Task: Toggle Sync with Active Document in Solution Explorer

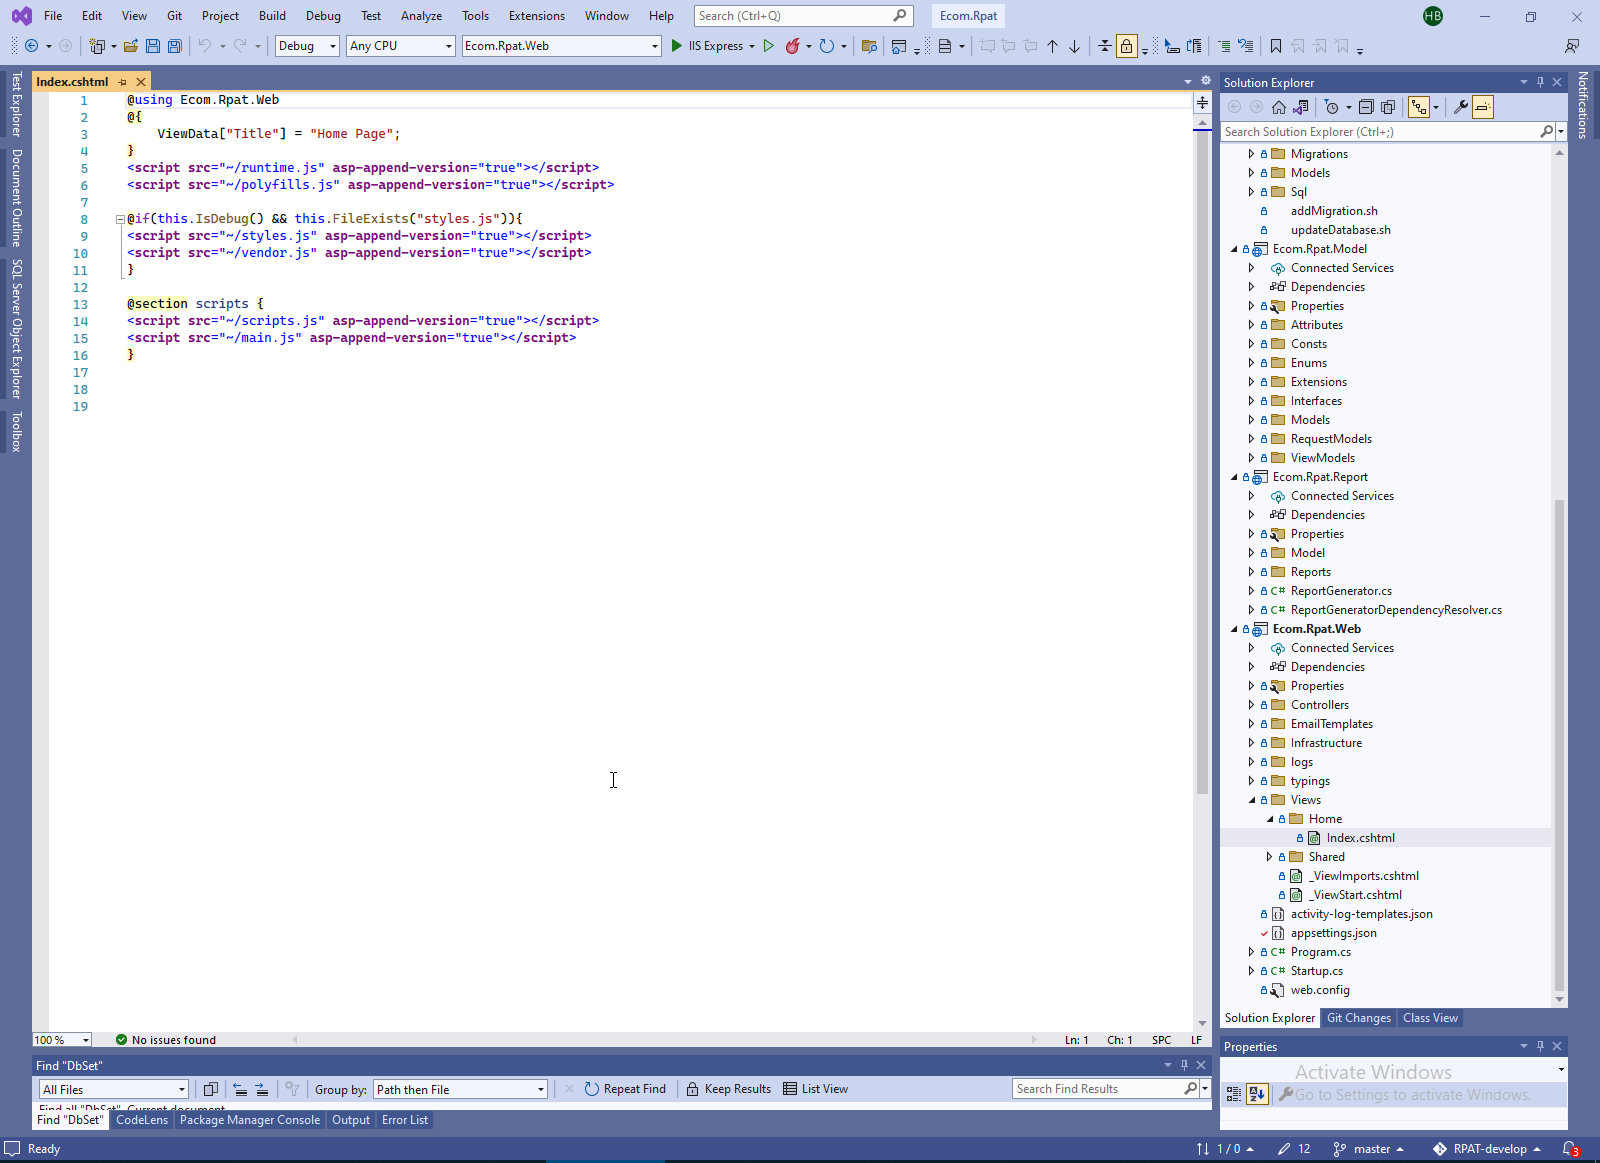Action: (x=1418, y=107)
